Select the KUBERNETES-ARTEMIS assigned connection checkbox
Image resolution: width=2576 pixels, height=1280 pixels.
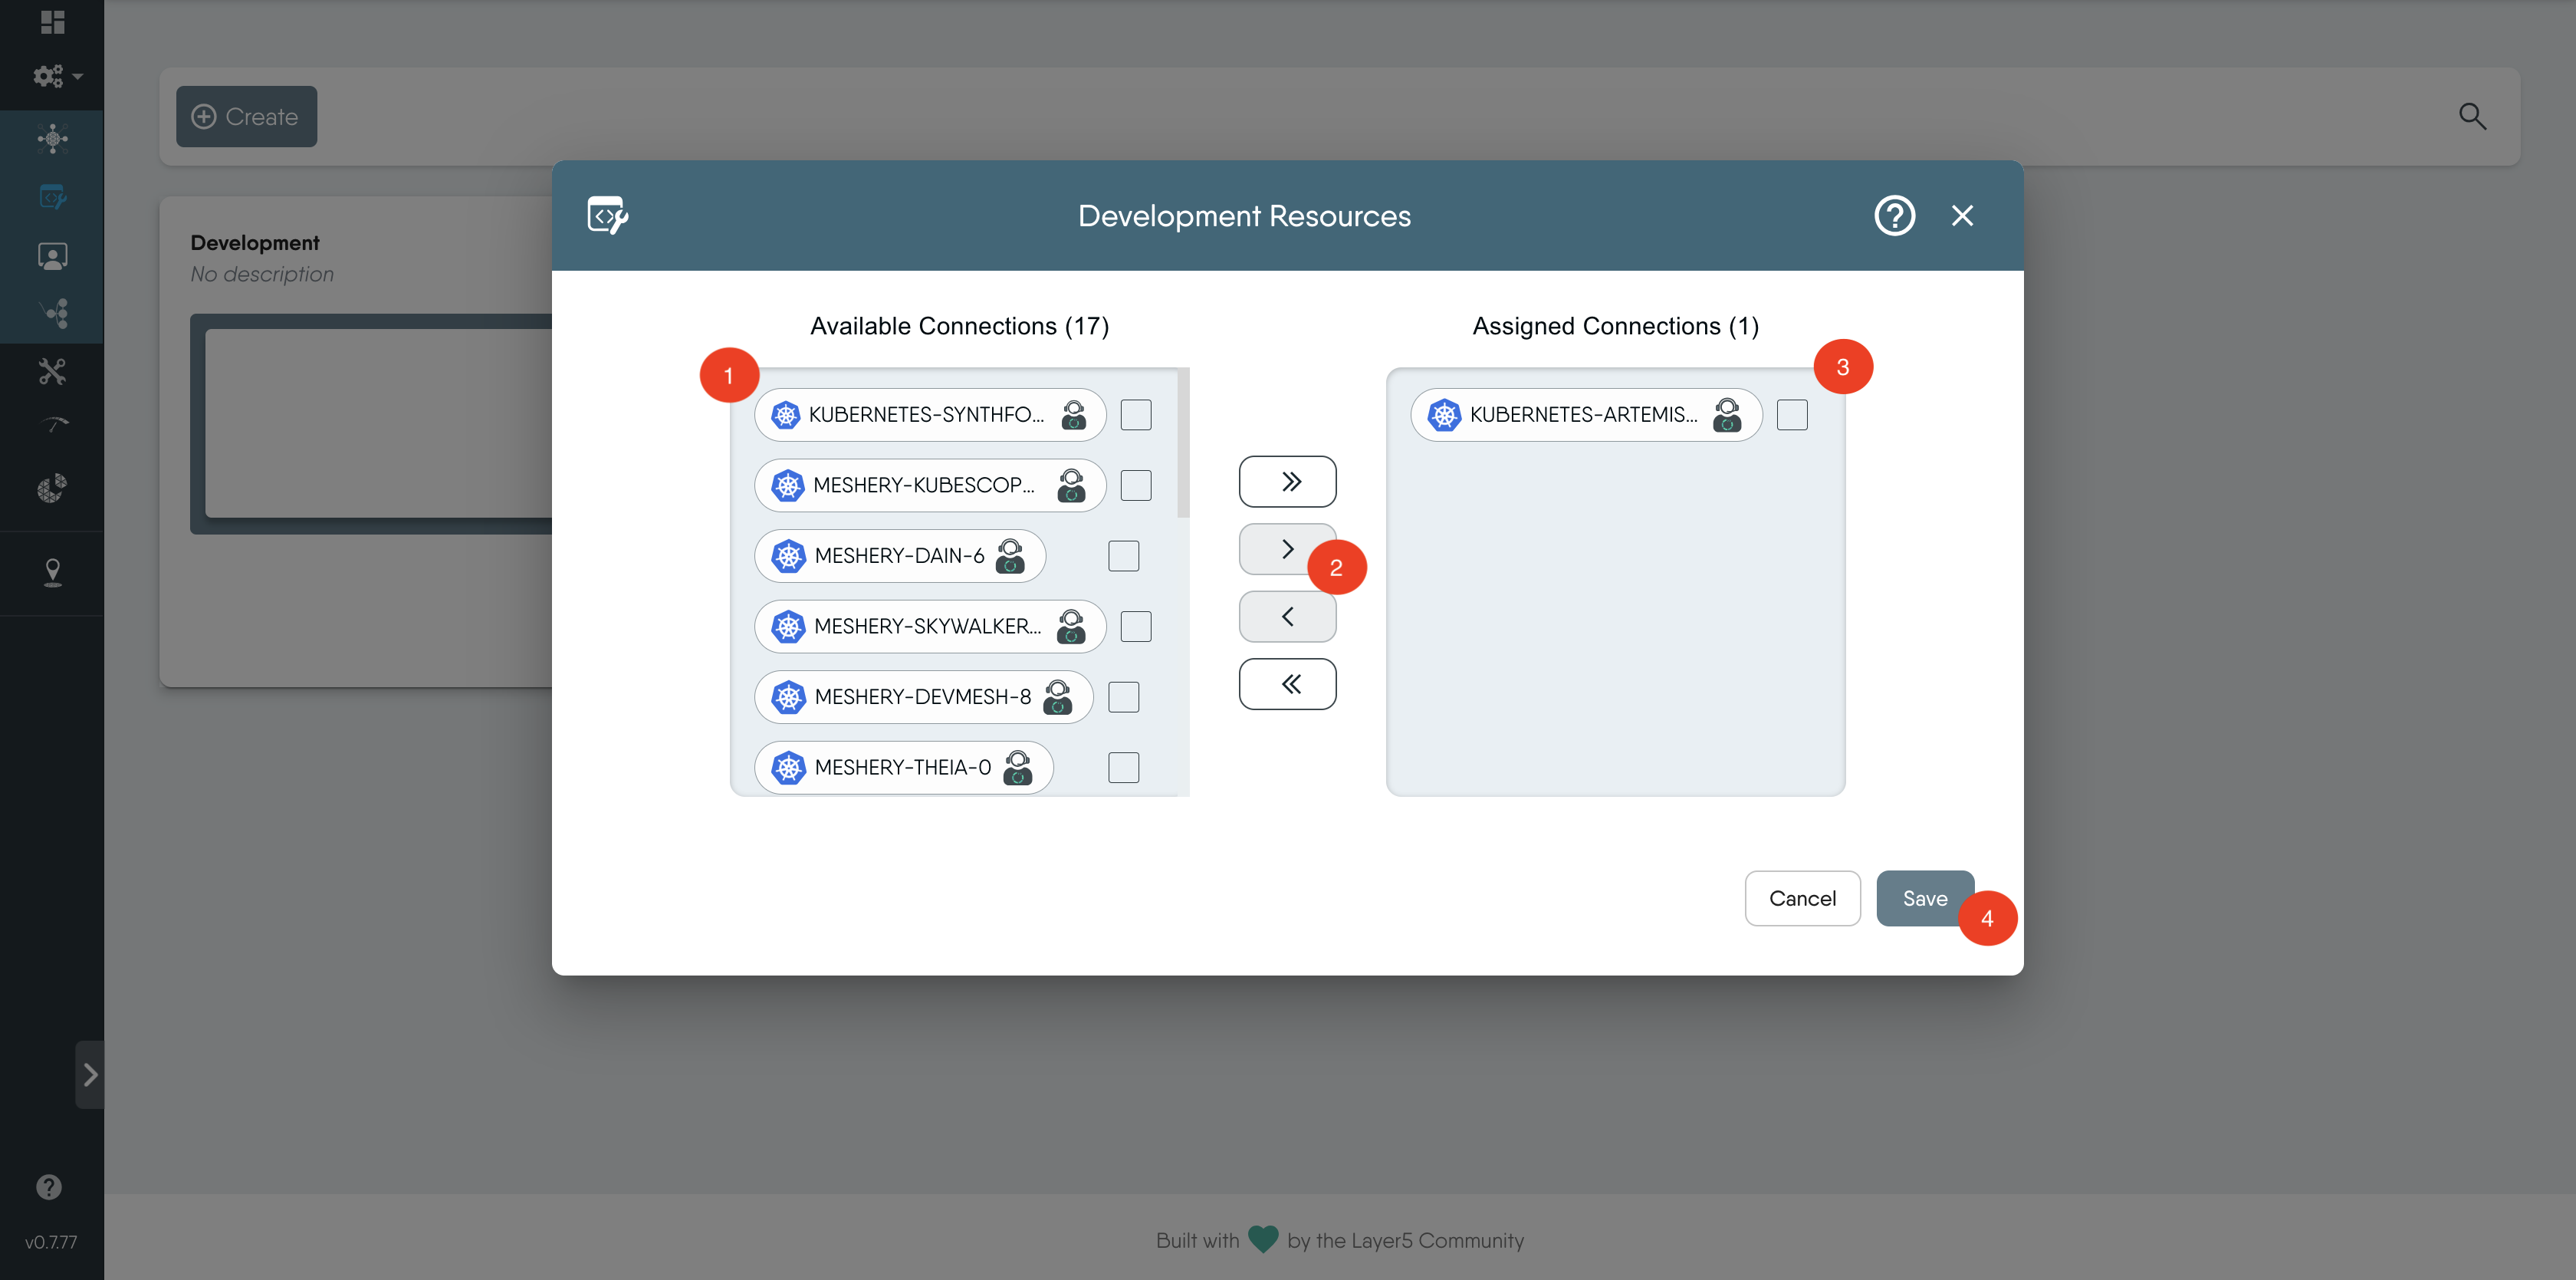(1792, 414)
